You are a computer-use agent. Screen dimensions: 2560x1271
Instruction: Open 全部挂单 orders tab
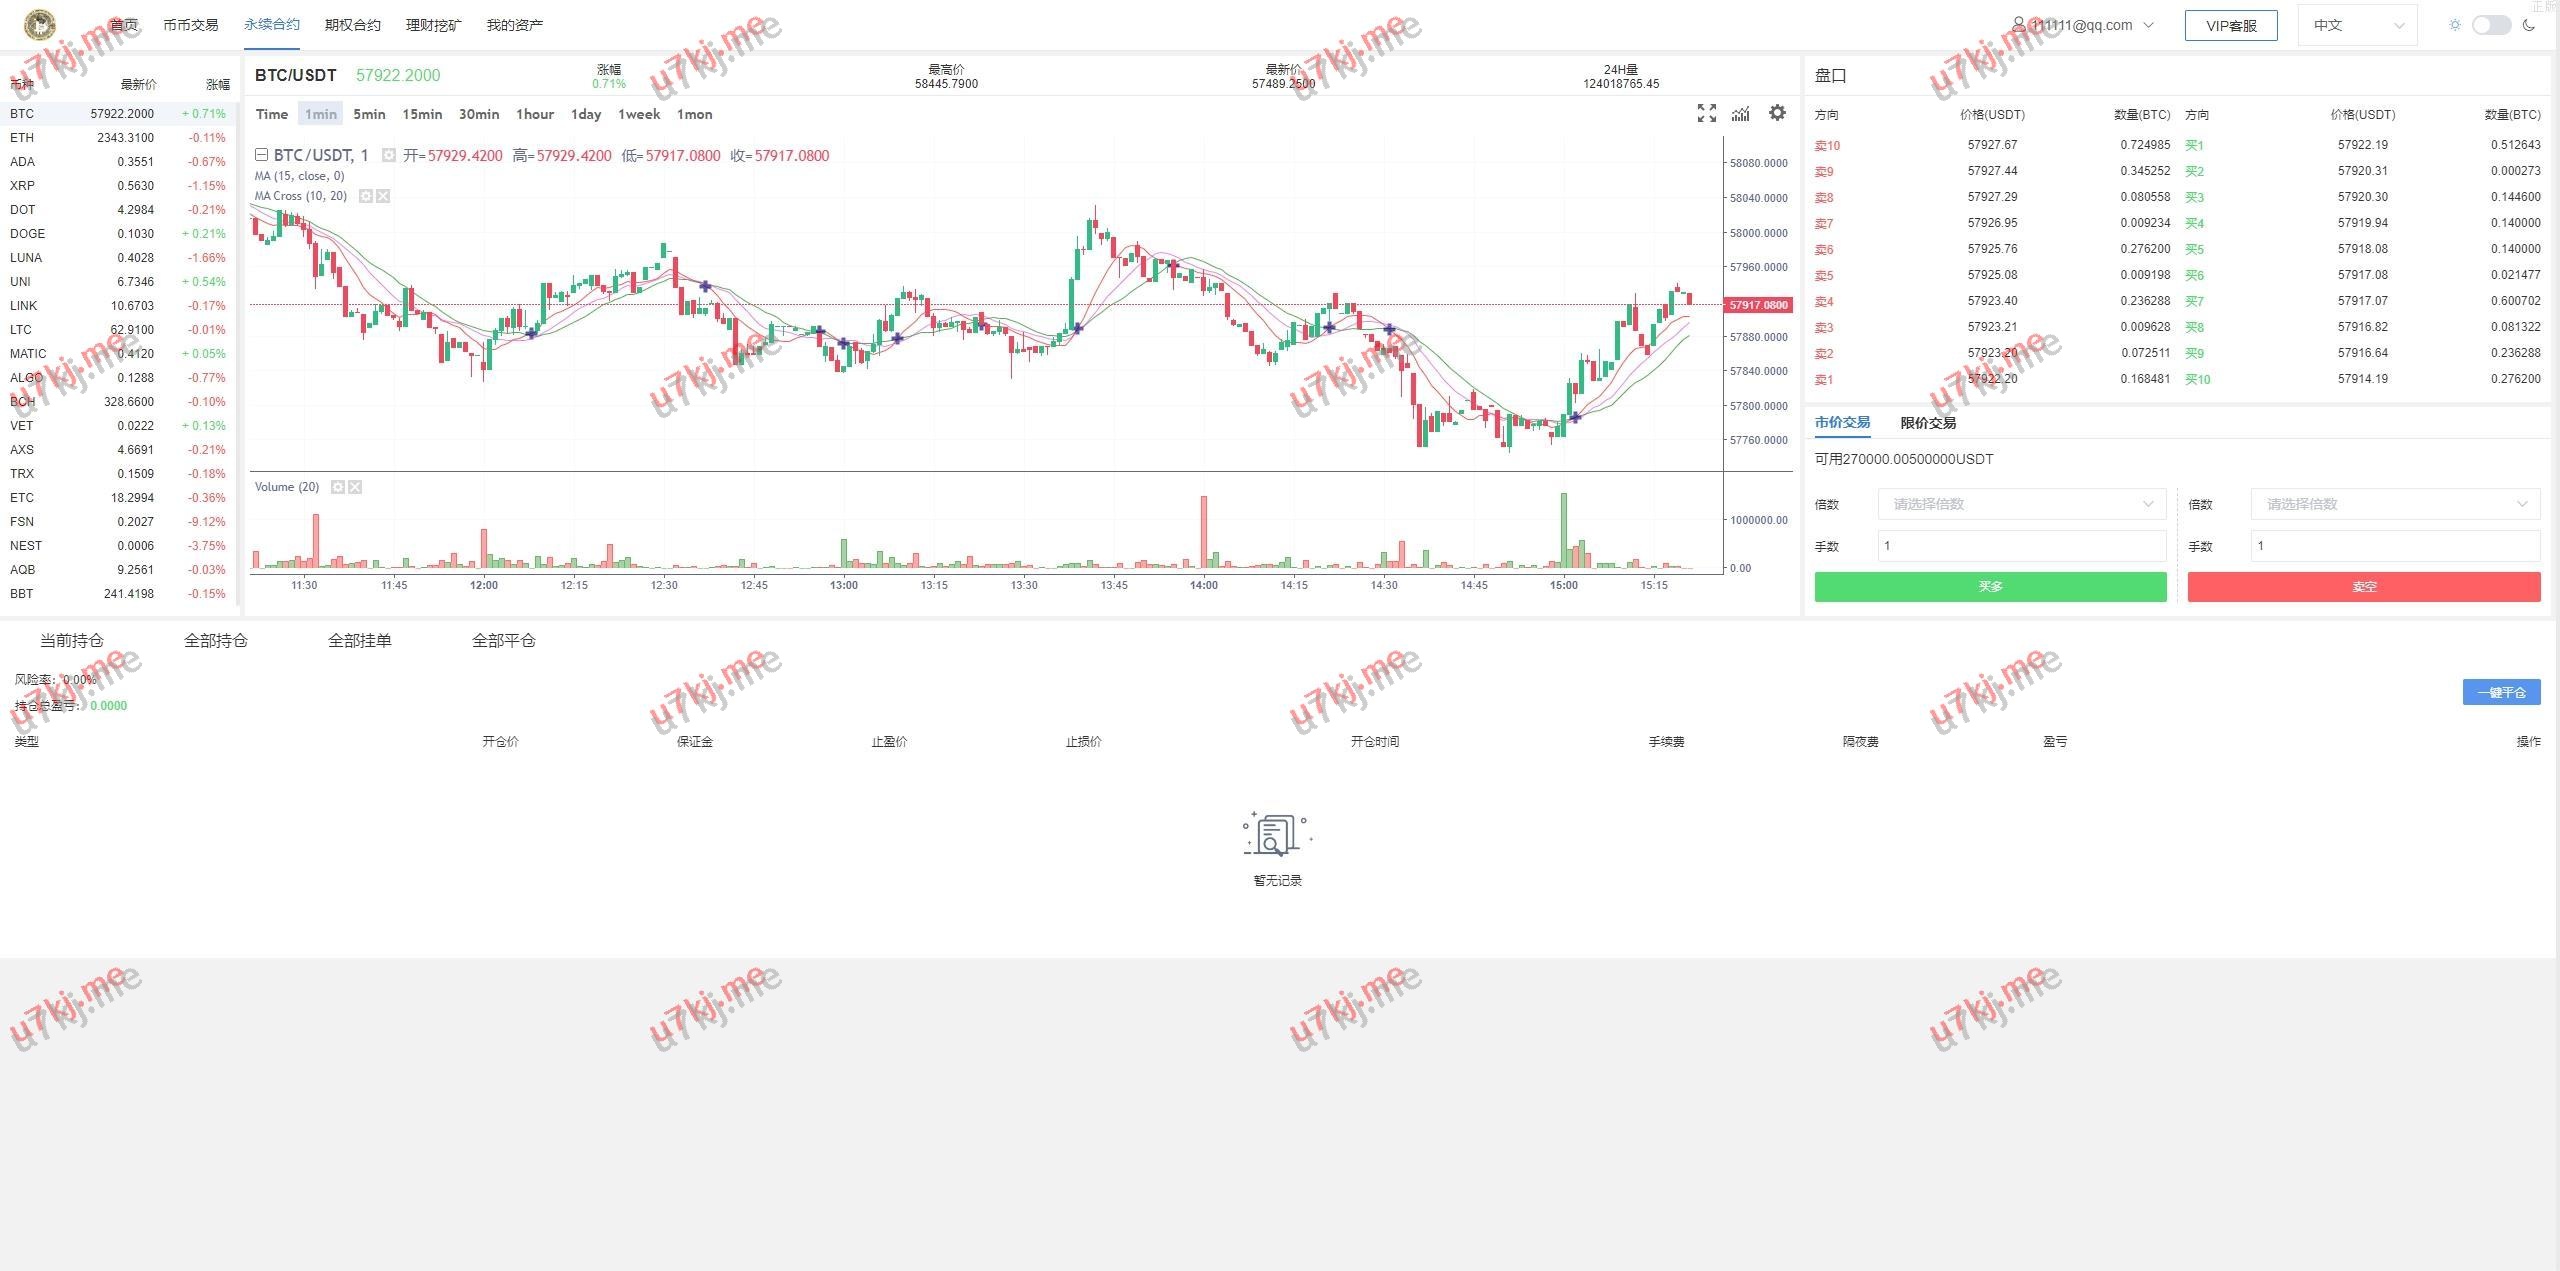pos(359,641)
